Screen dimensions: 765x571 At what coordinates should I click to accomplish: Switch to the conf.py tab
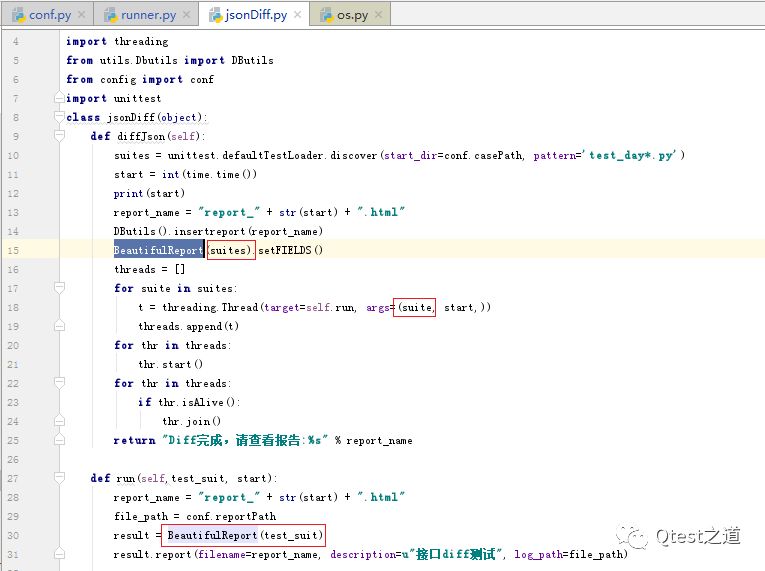coord(49,15)
